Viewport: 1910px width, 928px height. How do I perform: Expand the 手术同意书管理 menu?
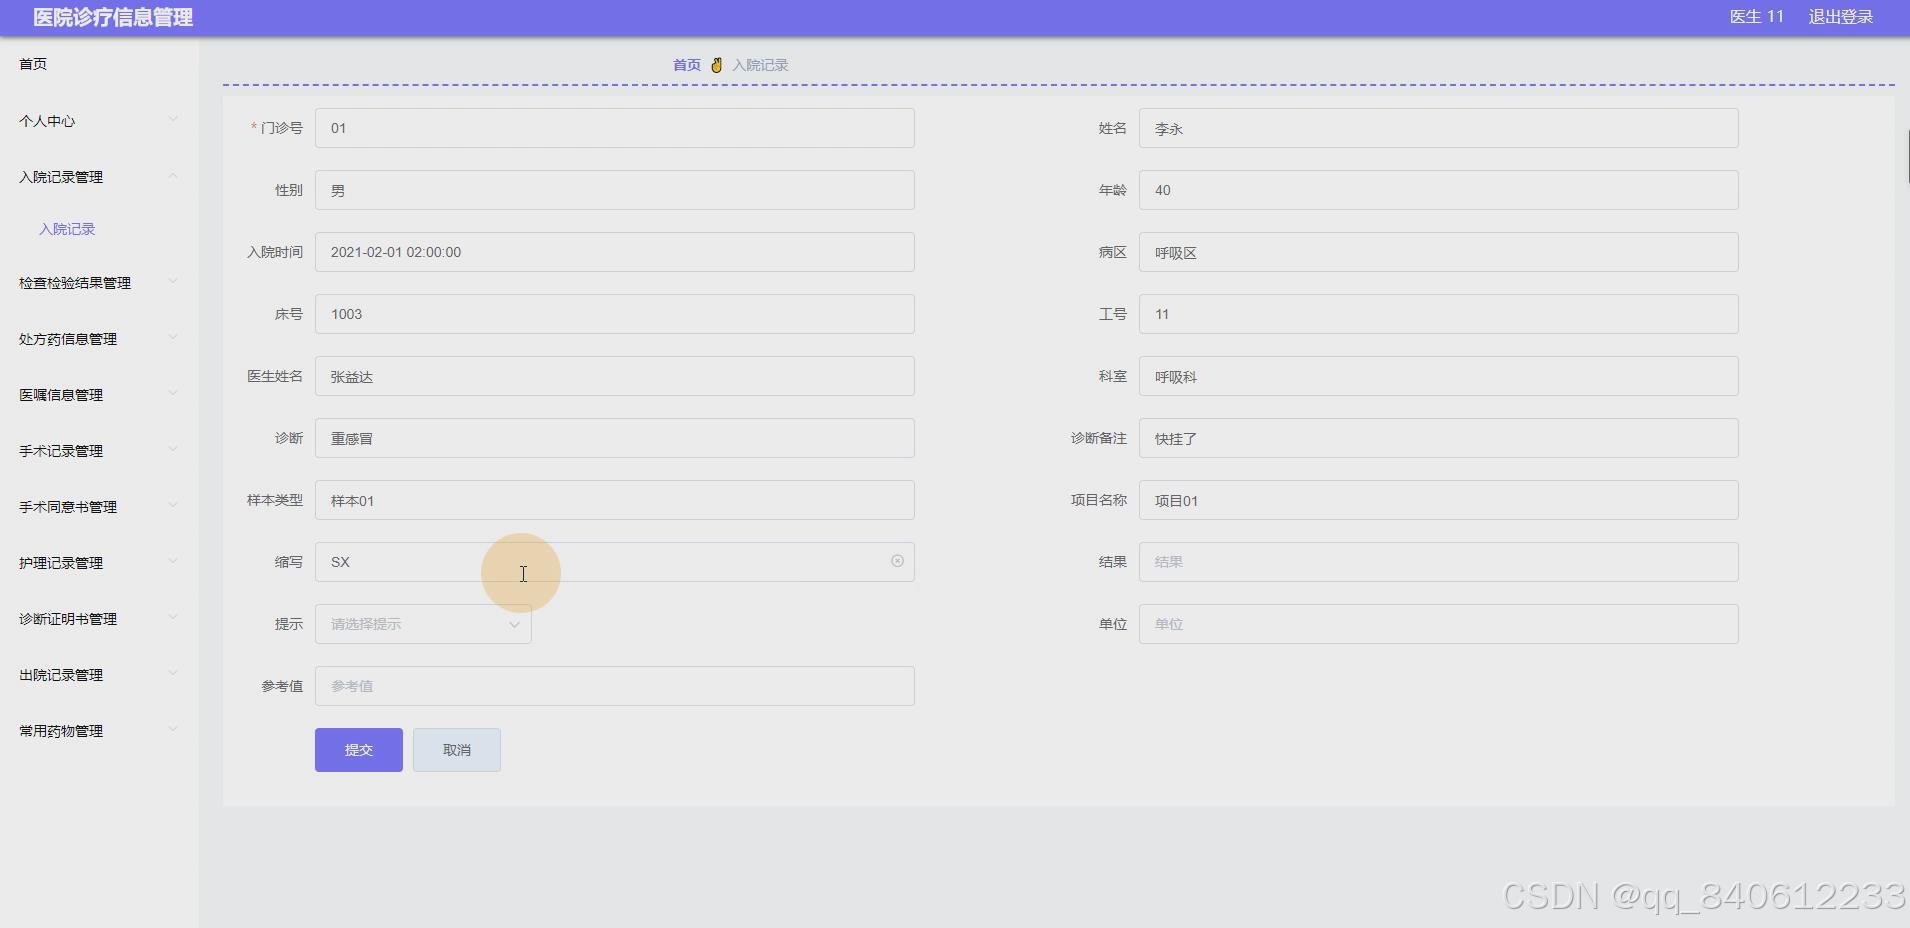point(98,507)
